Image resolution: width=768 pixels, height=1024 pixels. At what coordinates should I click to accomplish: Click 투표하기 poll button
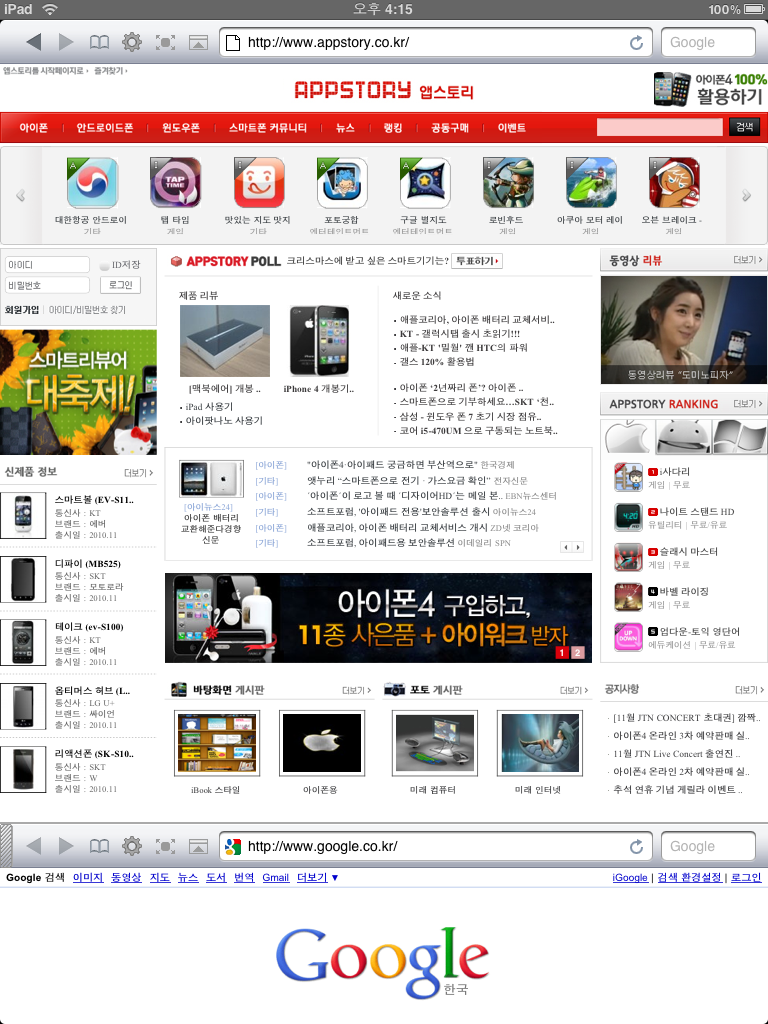(477, 261)
